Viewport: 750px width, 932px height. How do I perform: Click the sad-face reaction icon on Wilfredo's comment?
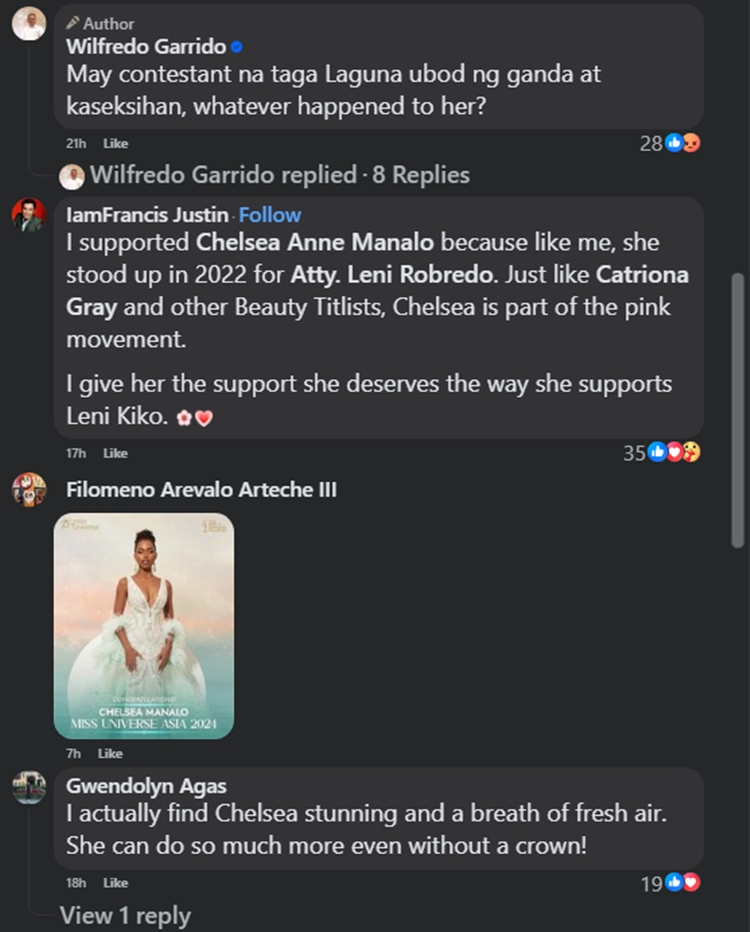(x=692, y=143)
